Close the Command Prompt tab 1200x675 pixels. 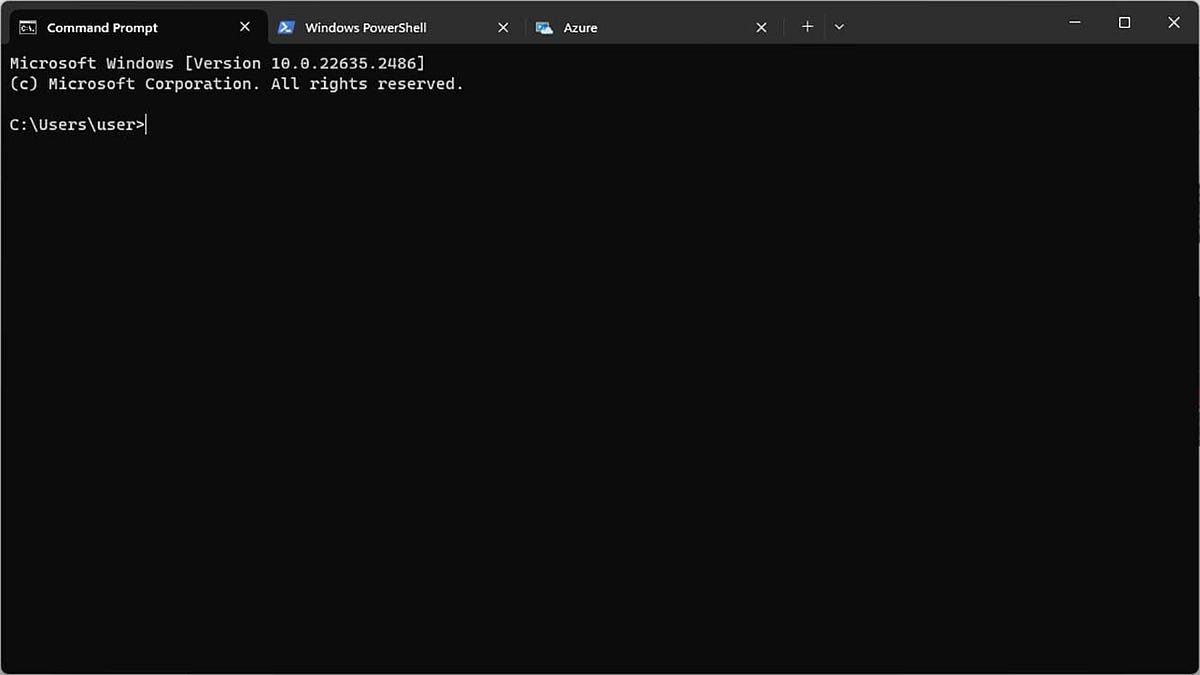point(245,27)
